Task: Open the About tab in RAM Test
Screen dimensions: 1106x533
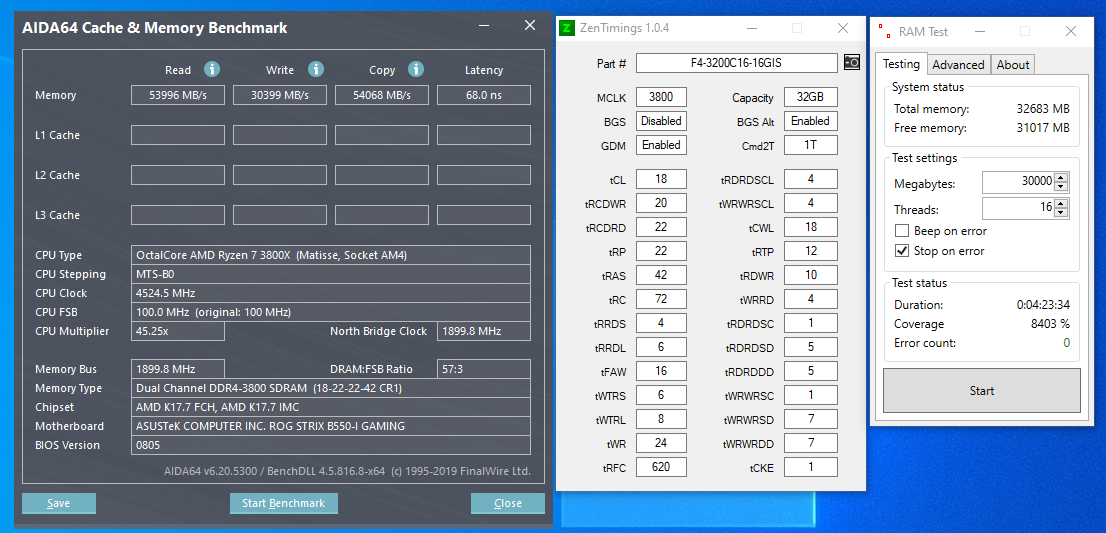Action: [1013, 64]
